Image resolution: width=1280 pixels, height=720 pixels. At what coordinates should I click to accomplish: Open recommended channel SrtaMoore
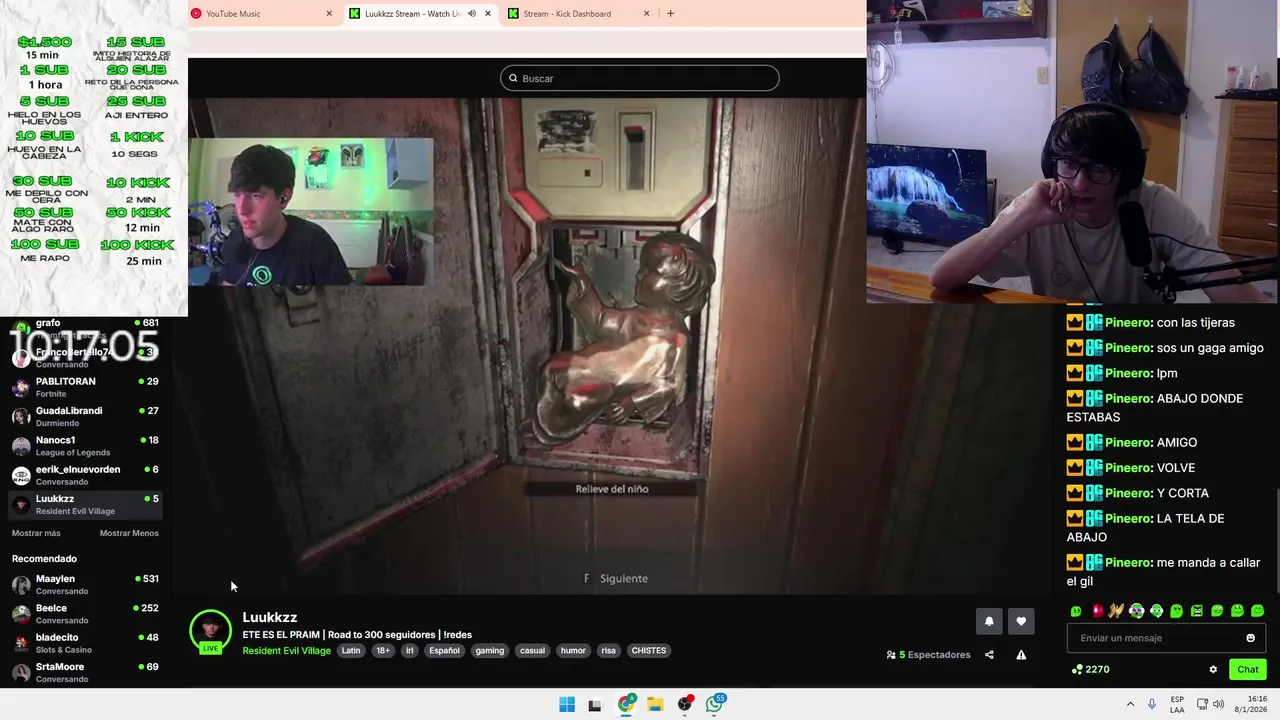click(x=85, y=672)
